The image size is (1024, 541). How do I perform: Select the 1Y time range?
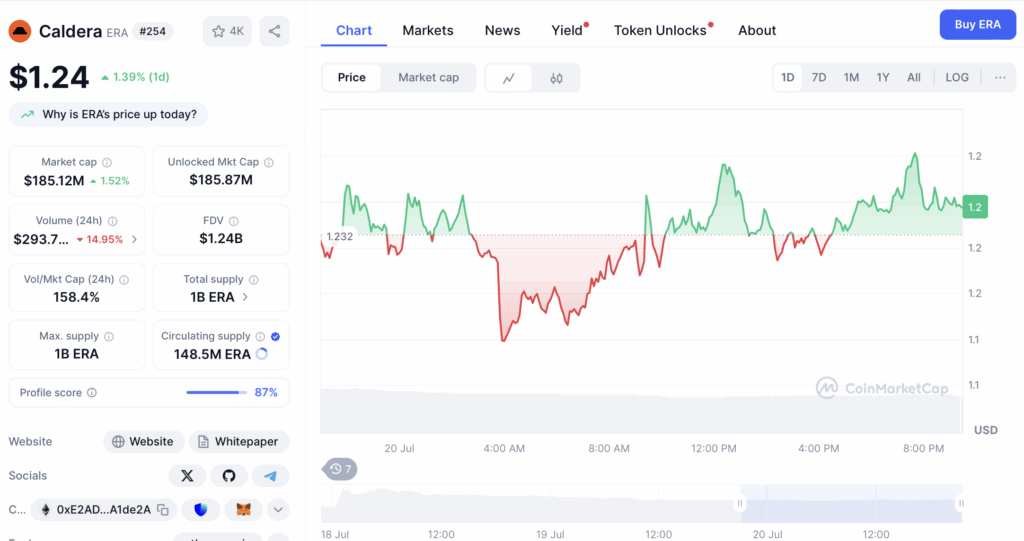pos(883,77)
